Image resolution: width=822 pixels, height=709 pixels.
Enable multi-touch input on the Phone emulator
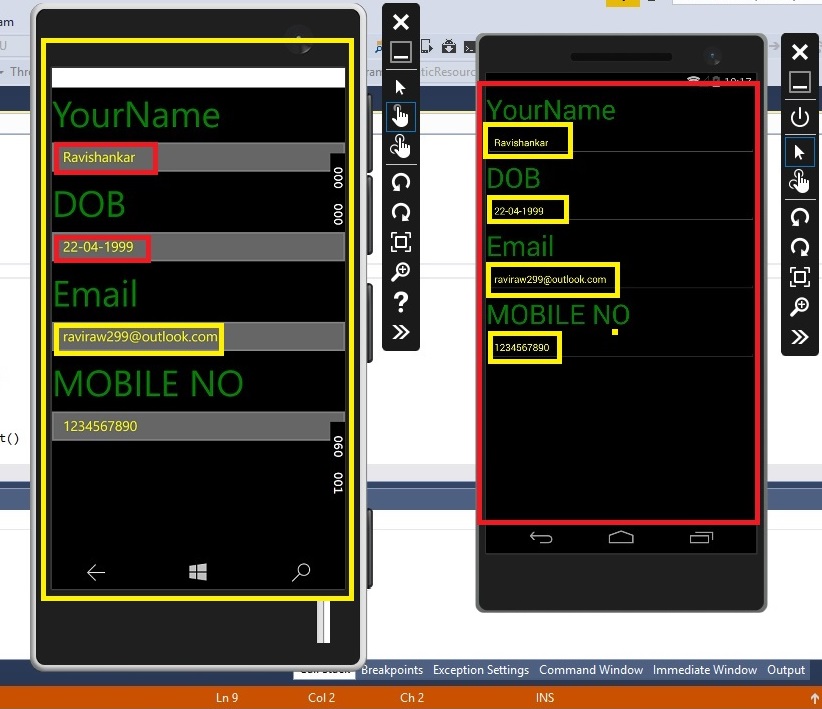click(400, 146)
